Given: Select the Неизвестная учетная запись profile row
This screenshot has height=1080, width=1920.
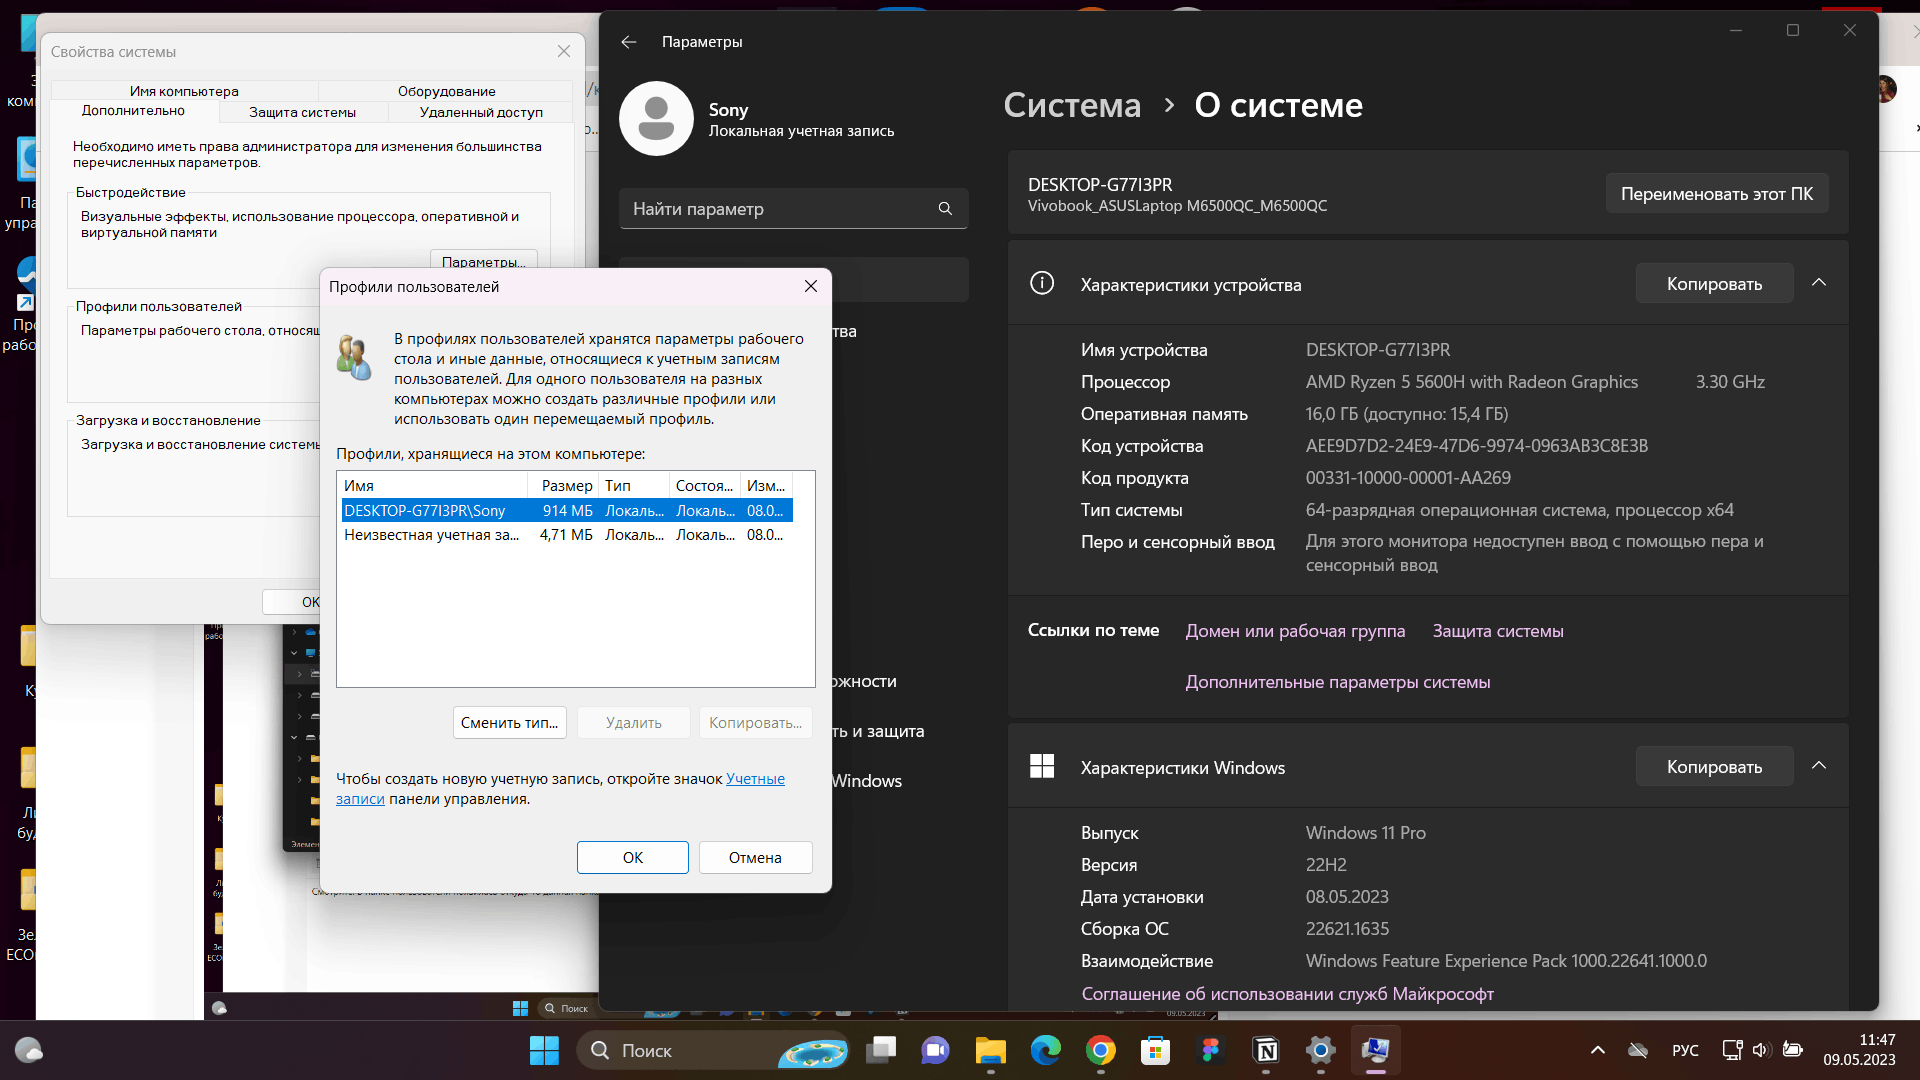Looking at the screenshot, I should pyautogui.click(x=567, y=535).
